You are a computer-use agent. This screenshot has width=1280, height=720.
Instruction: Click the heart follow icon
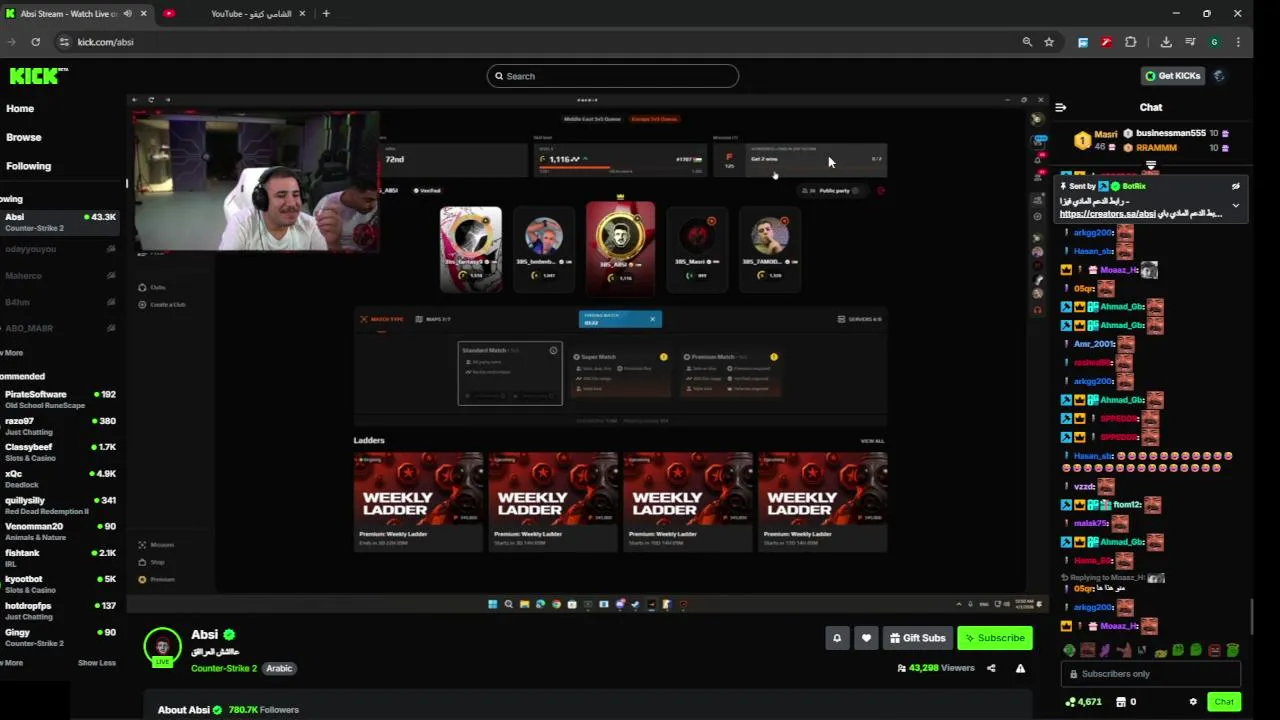[866, 638]
